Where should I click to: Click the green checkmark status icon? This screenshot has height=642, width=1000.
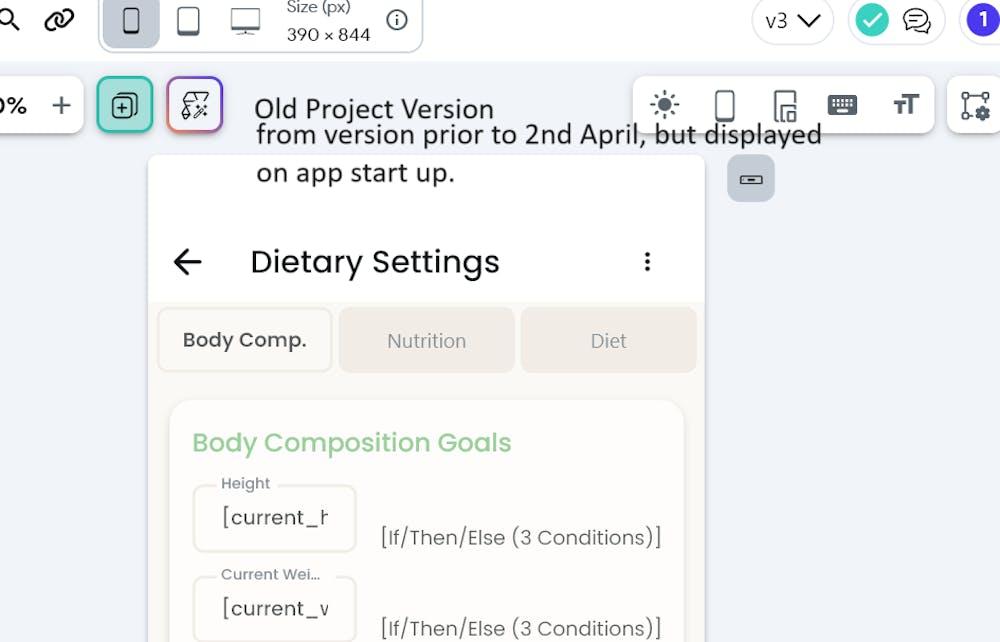[872, 20]
